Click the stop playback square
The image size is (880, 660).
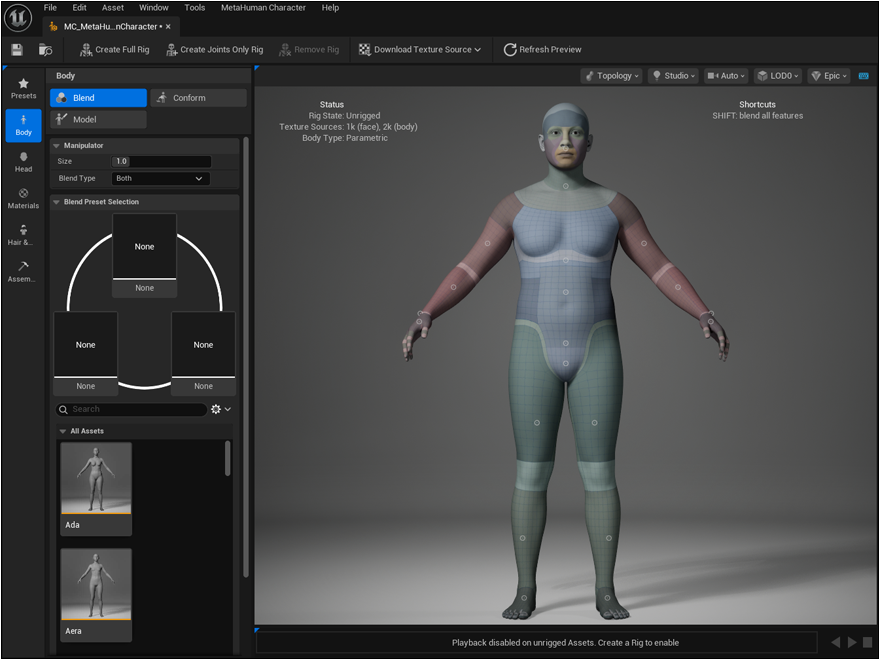tap(868, 642)
